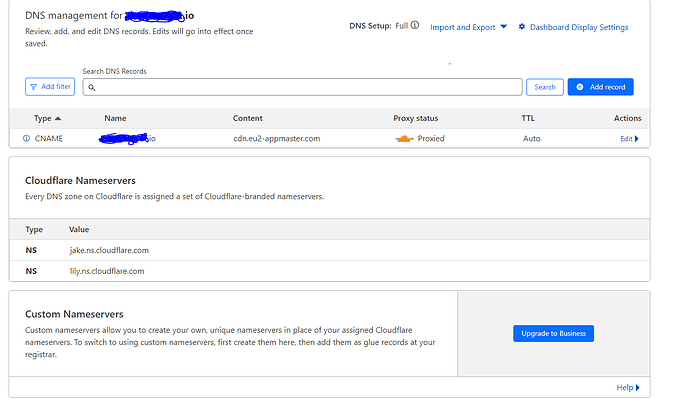Focus the Search DNS Records field
Screen dimensions: 690x410
tap(302, 87)
